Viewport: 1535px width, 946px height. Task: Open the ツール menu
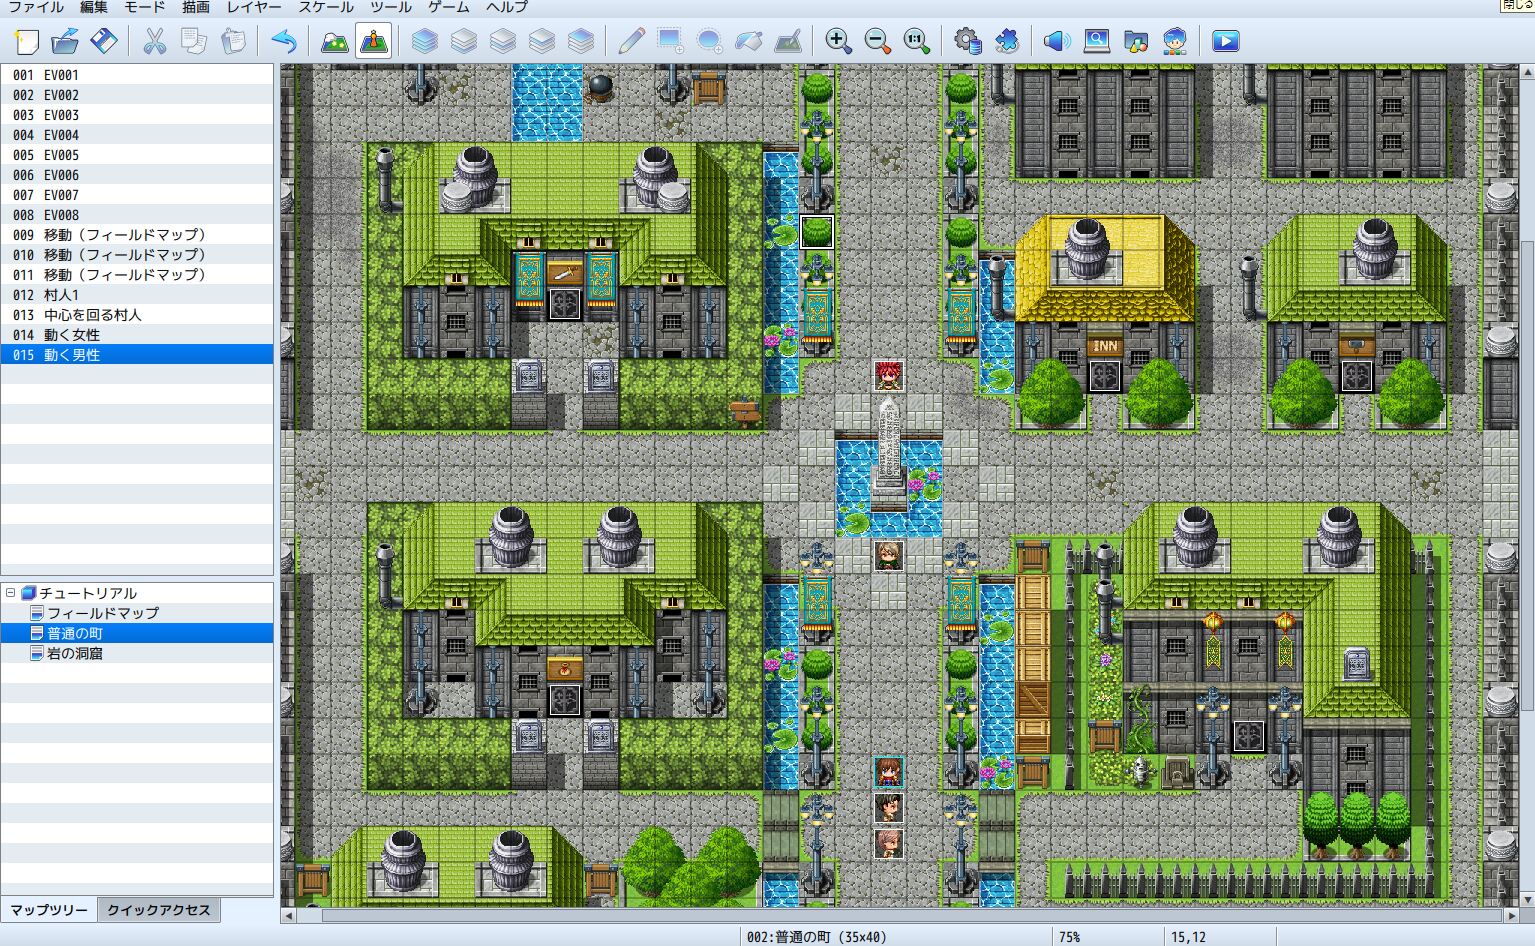pos(391,7)
